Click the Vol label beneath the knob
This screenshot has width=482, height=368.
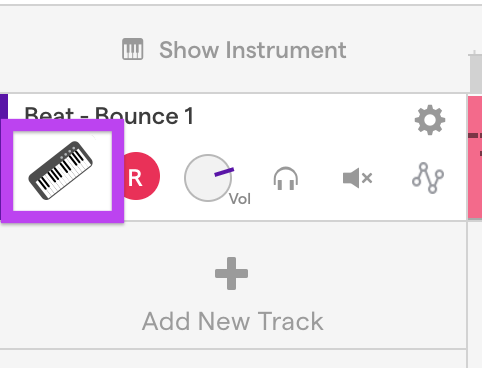click(x=240, y=199)
